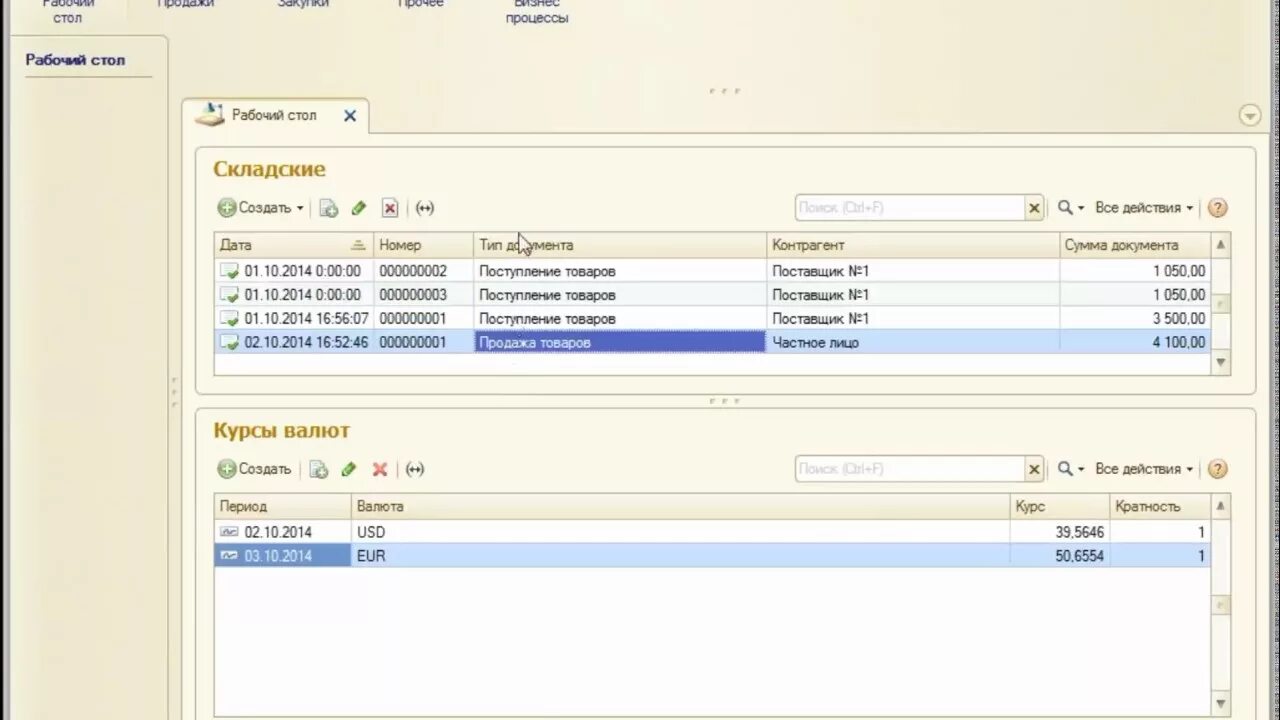Image resolution: width=1280 pixels, height=720 pixels.
Task: Select document icon of row 000000003
Action: [229, 295]
